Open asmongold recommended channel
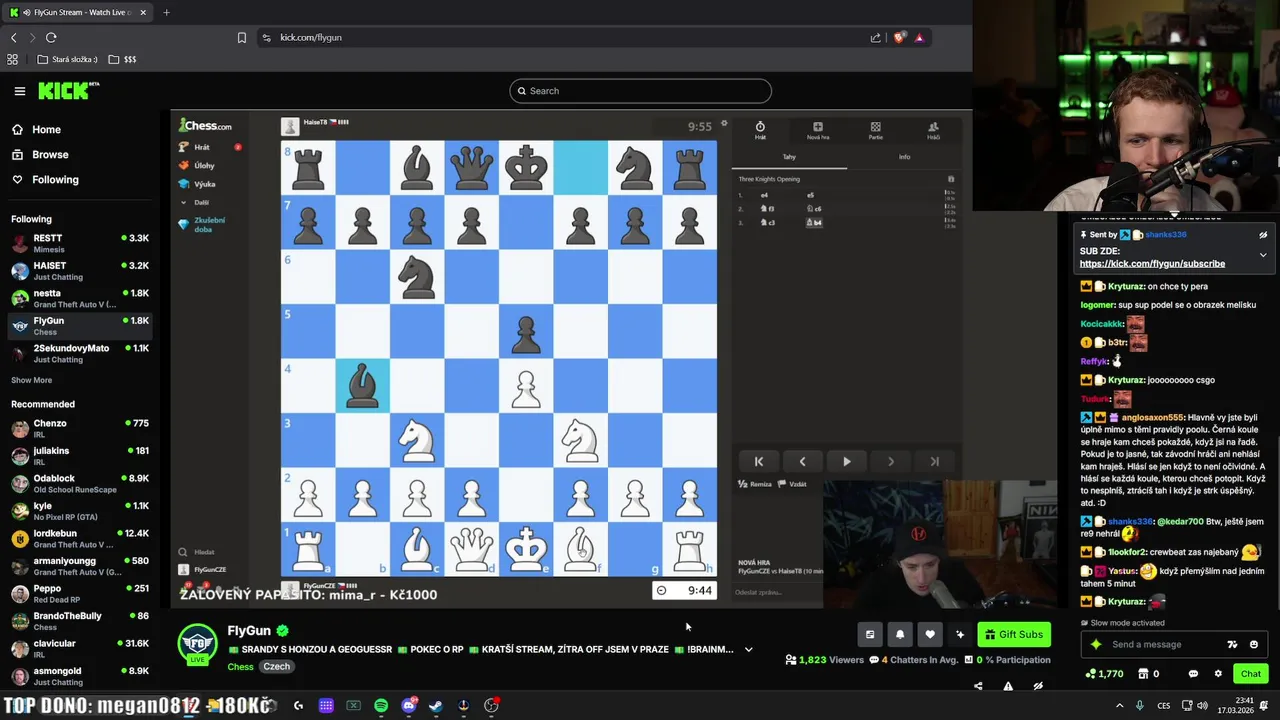Viewport: 1280px width, 720px height. click(x=80, y=675)
